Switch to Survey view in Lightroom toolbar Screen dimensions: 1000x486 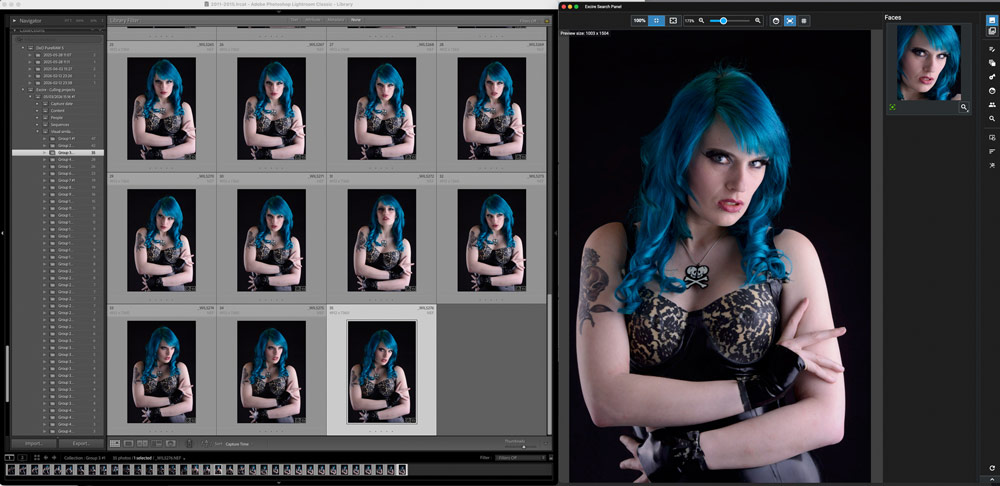[156, 443]
